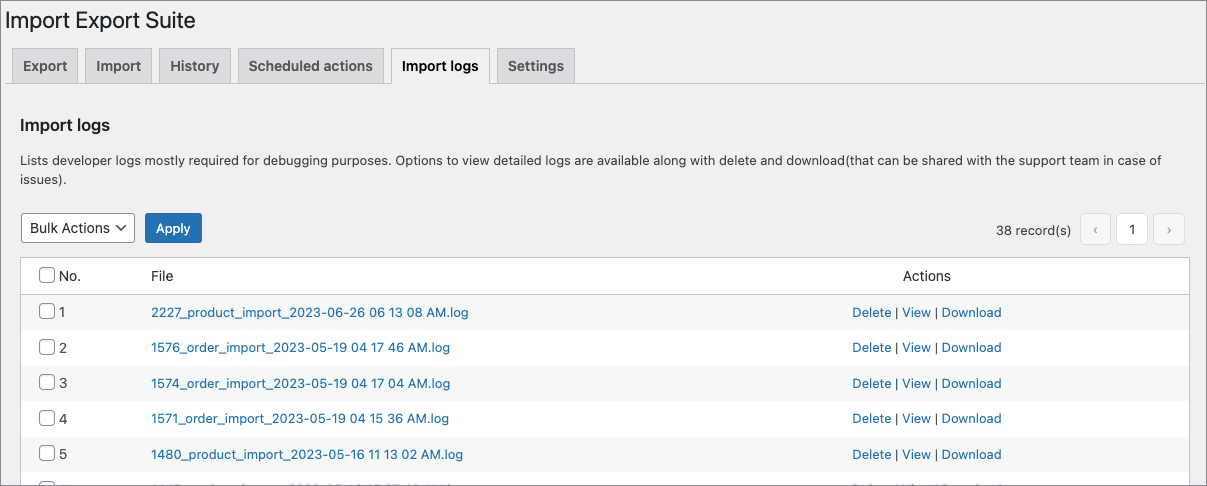Viewport: 1207px width, 486px height.
Task: Tick checkbox for log number 5
Action: (47, 453)
